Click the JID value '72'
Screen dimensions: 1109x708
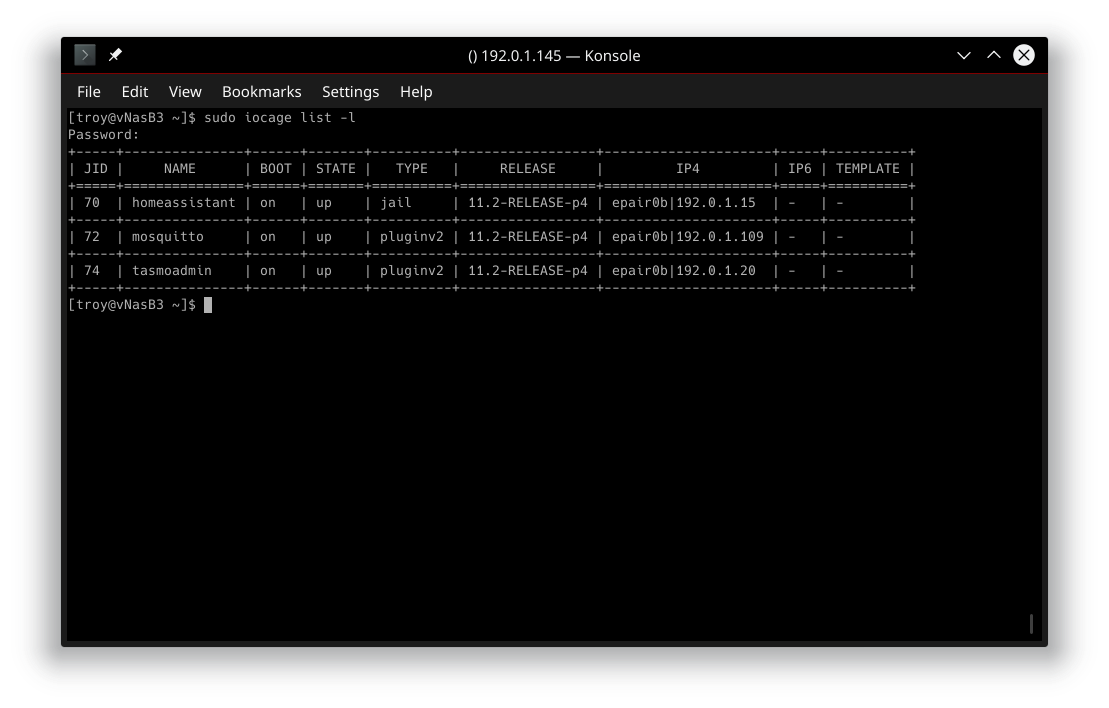pyautogui.click(x=92, y=237)
